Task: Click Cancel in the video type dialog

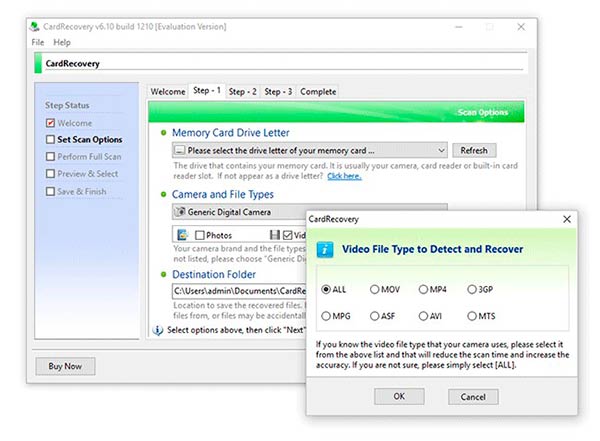Action: pyautogui.click(x=473, y=397)
